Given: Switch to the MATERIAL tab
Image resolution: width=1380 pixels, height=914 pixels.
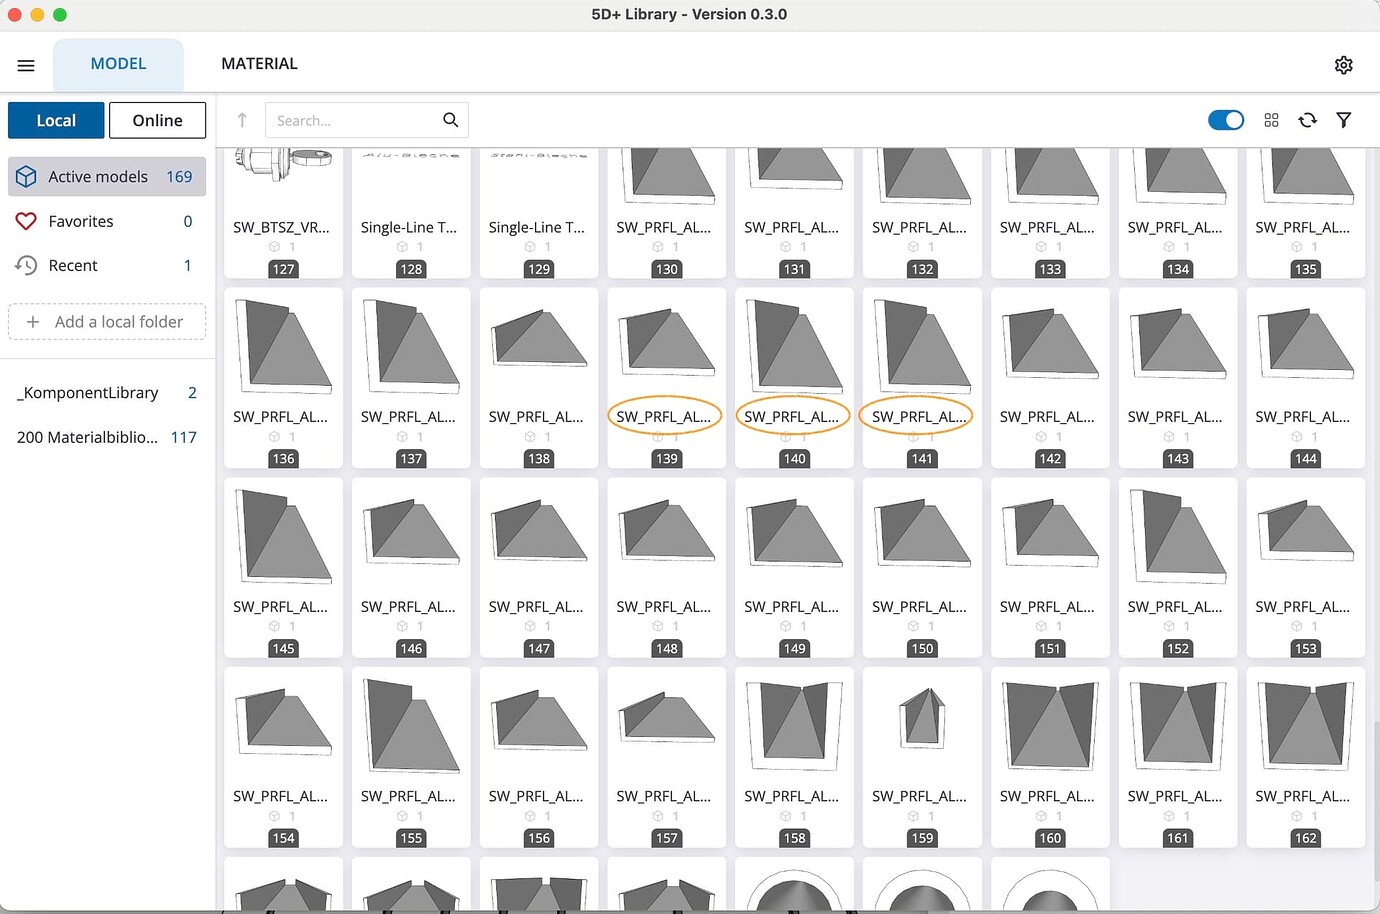Looking at the screenshot, I should pos(258,63).
